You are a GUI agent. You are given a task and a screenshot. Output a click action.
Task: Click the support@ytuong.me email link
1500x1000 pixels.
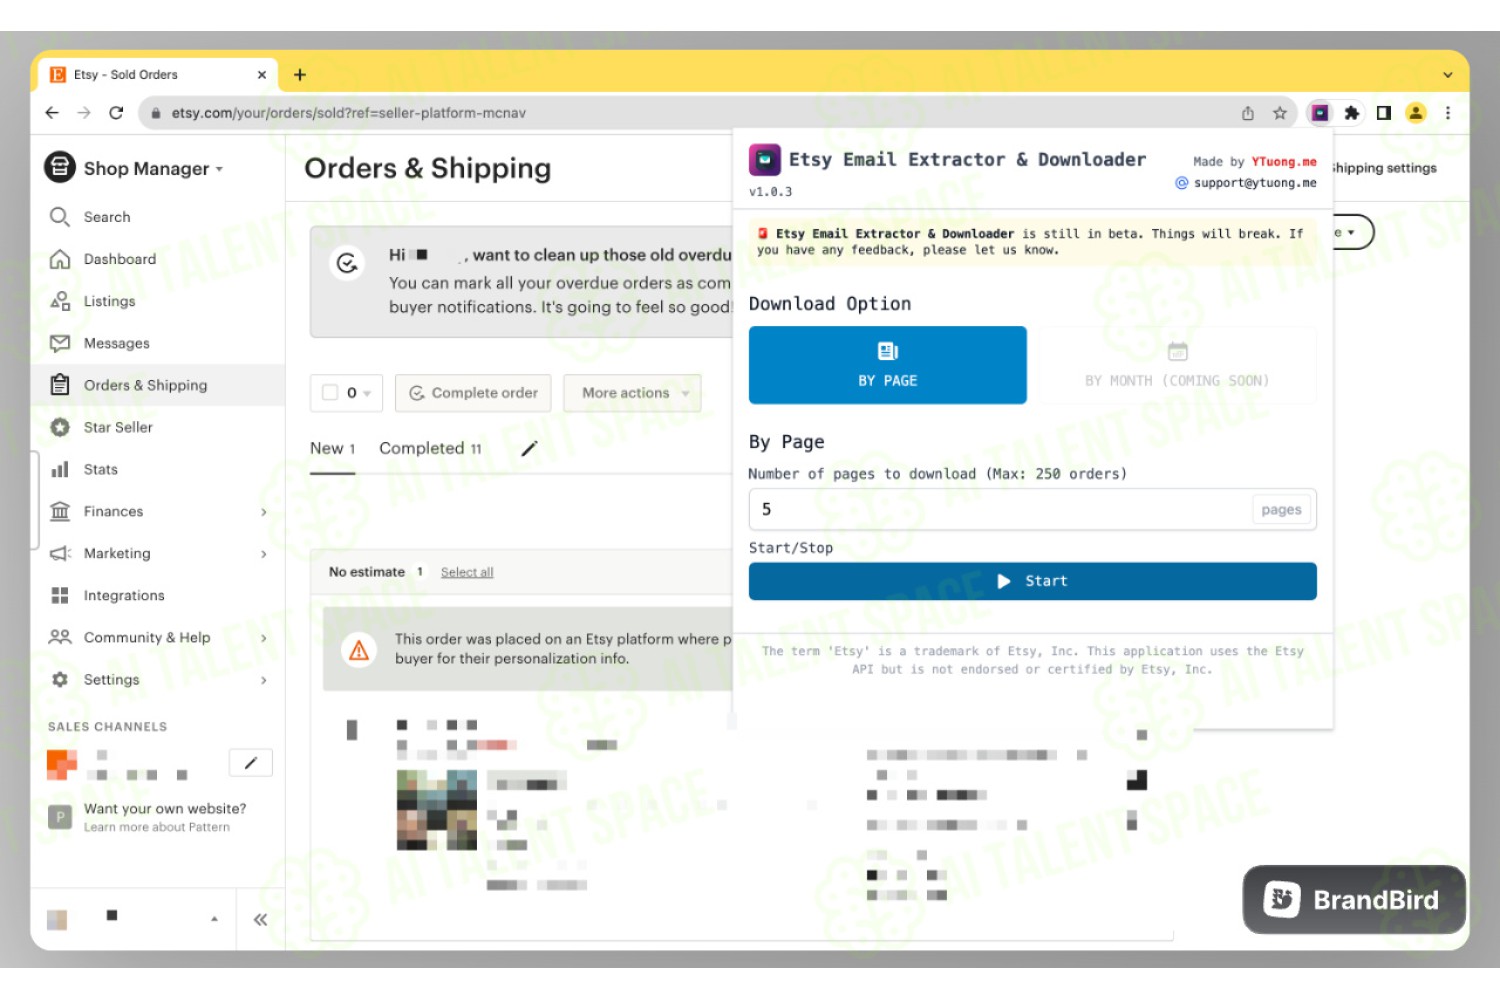click(x=1254, y=183)
